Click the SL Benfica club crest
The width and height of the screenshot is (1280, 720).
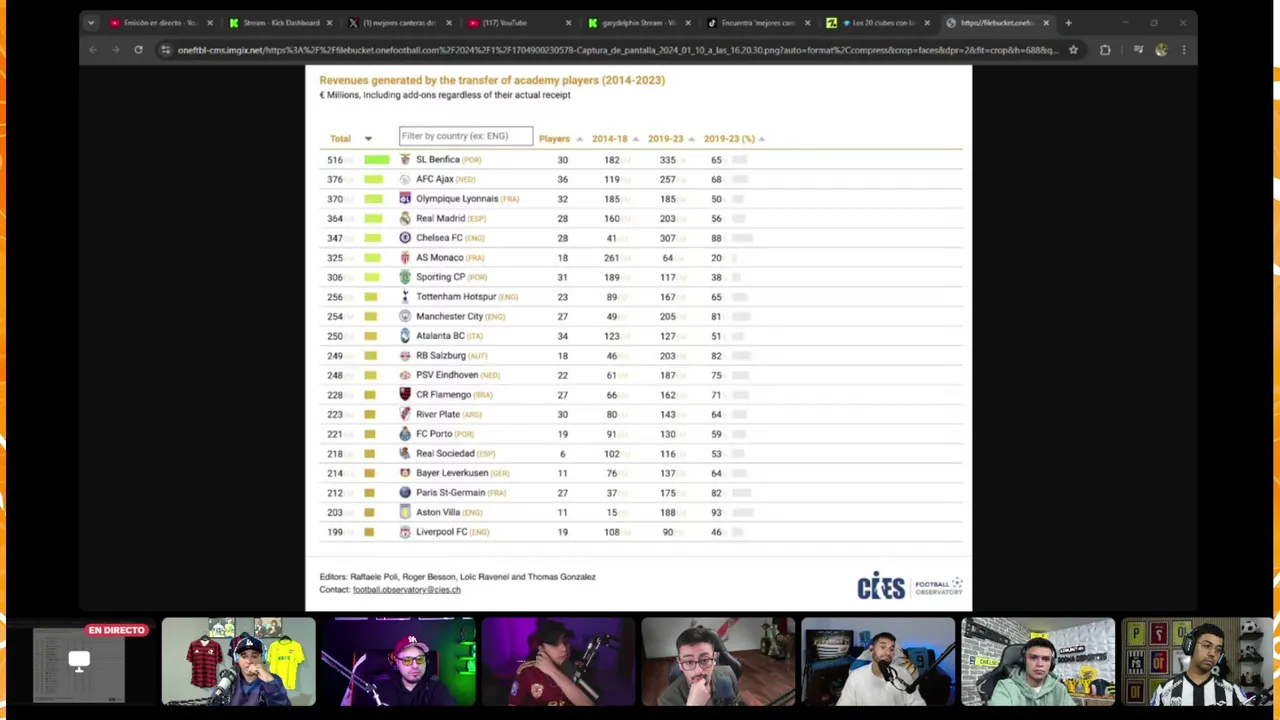[x=405, y=160]
